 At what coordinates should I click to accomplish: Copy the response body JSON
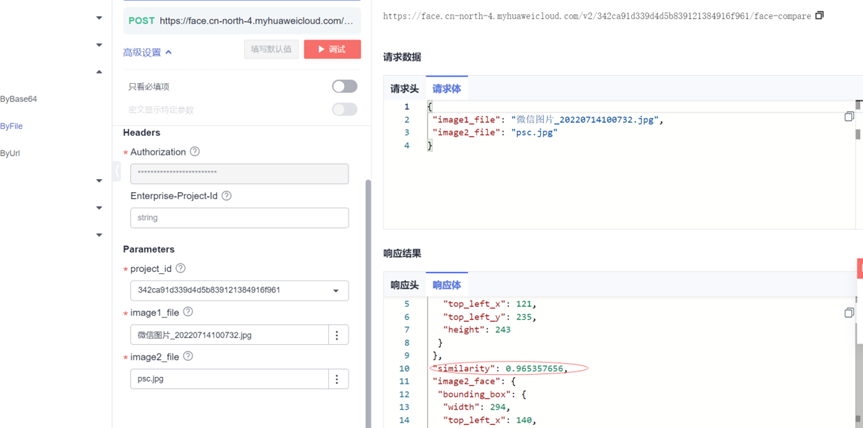pos(849,313)
